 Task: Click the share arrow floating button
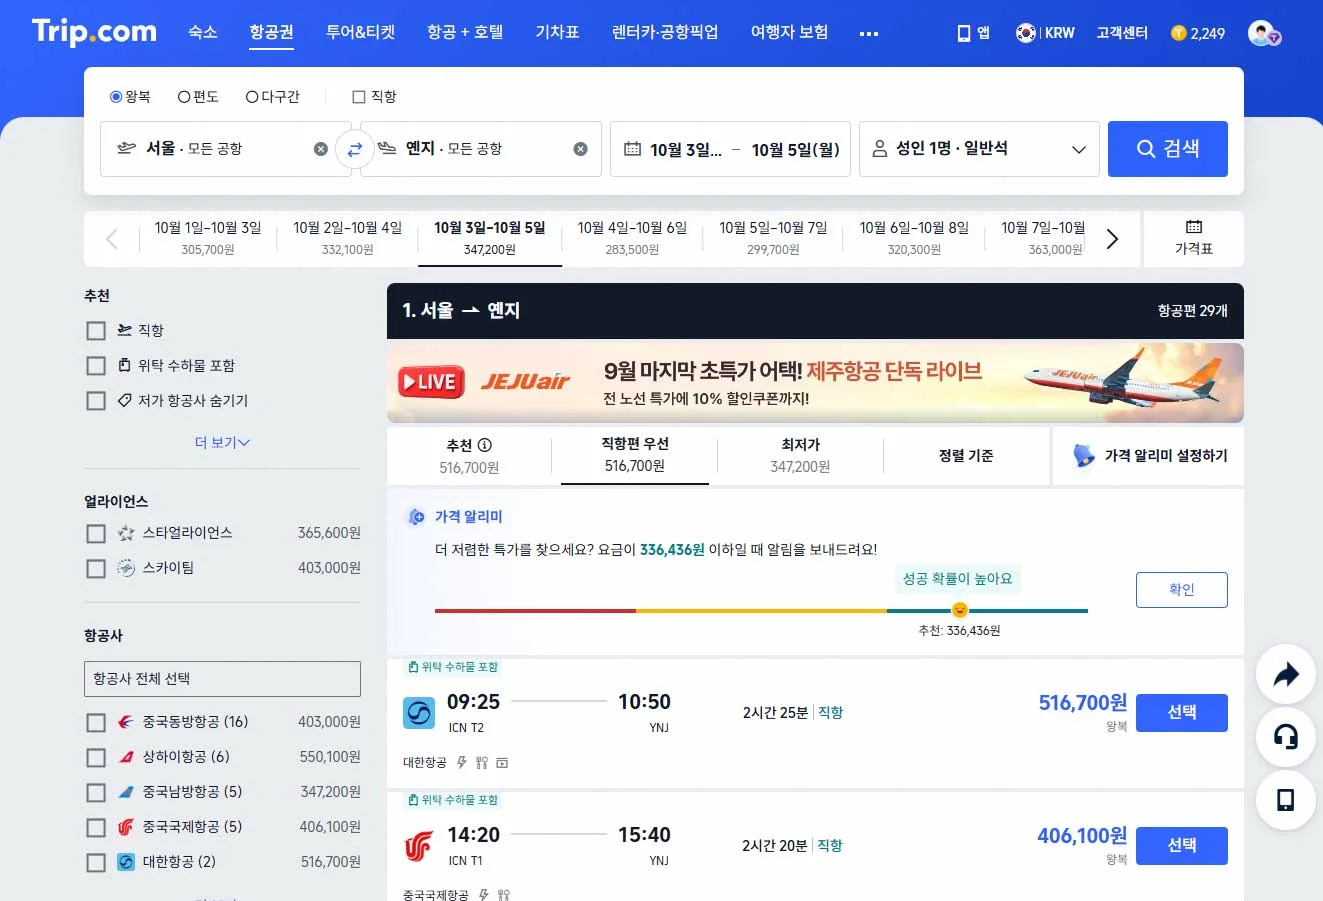(1286, 675)
